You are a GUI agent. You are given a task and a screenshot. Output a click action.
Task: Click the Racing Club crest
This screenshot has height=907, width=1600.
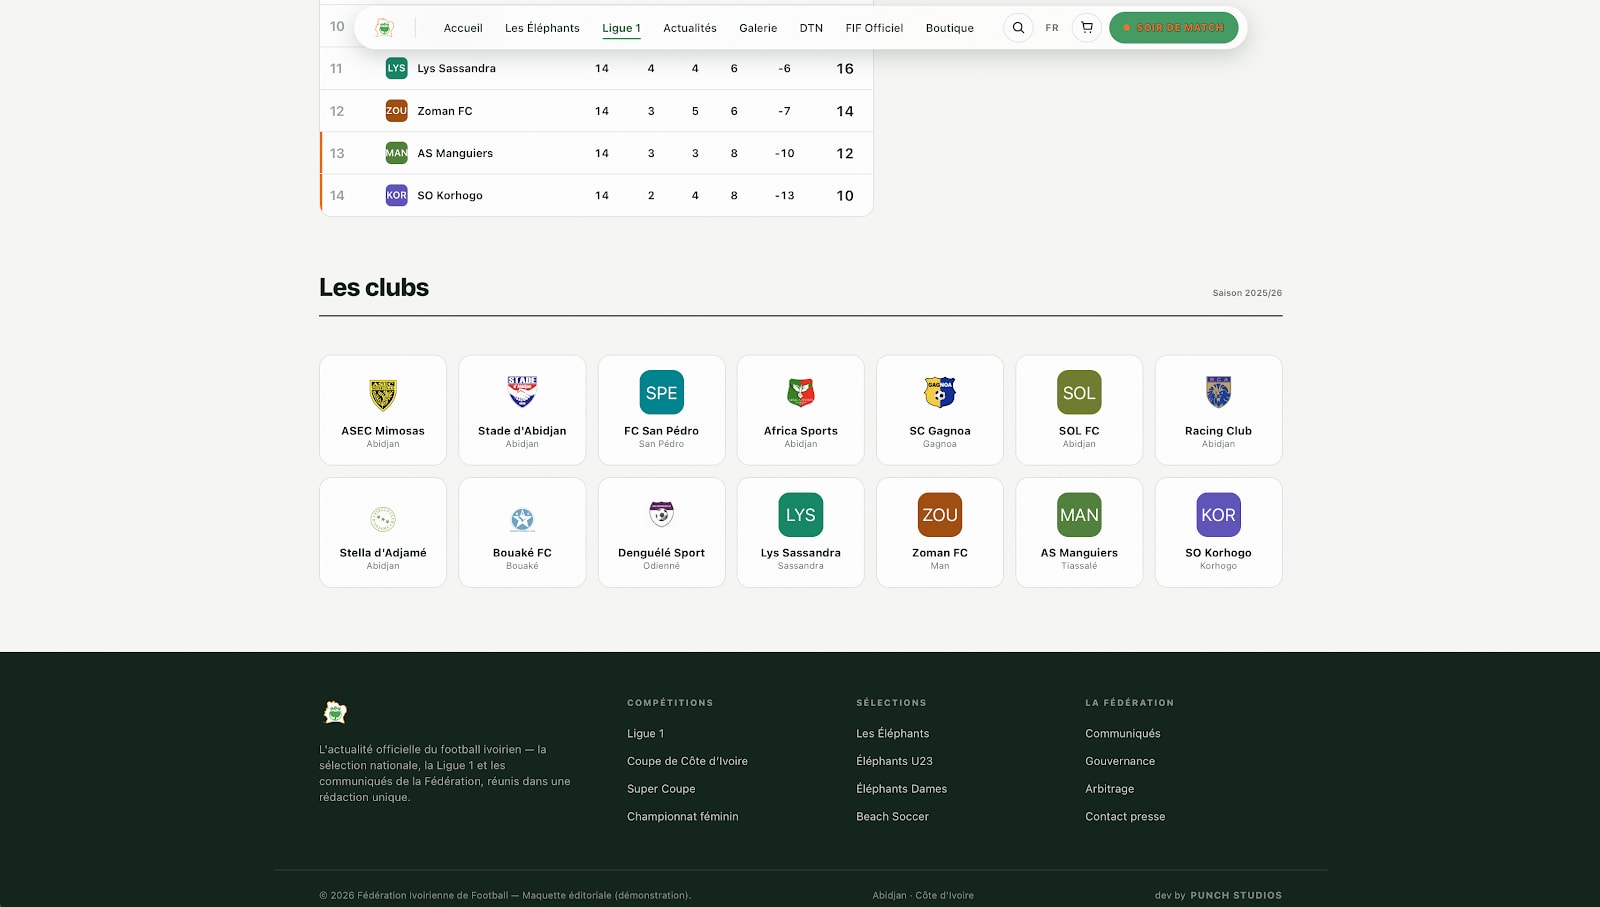pyautogui.click(x=1218, y=392)
